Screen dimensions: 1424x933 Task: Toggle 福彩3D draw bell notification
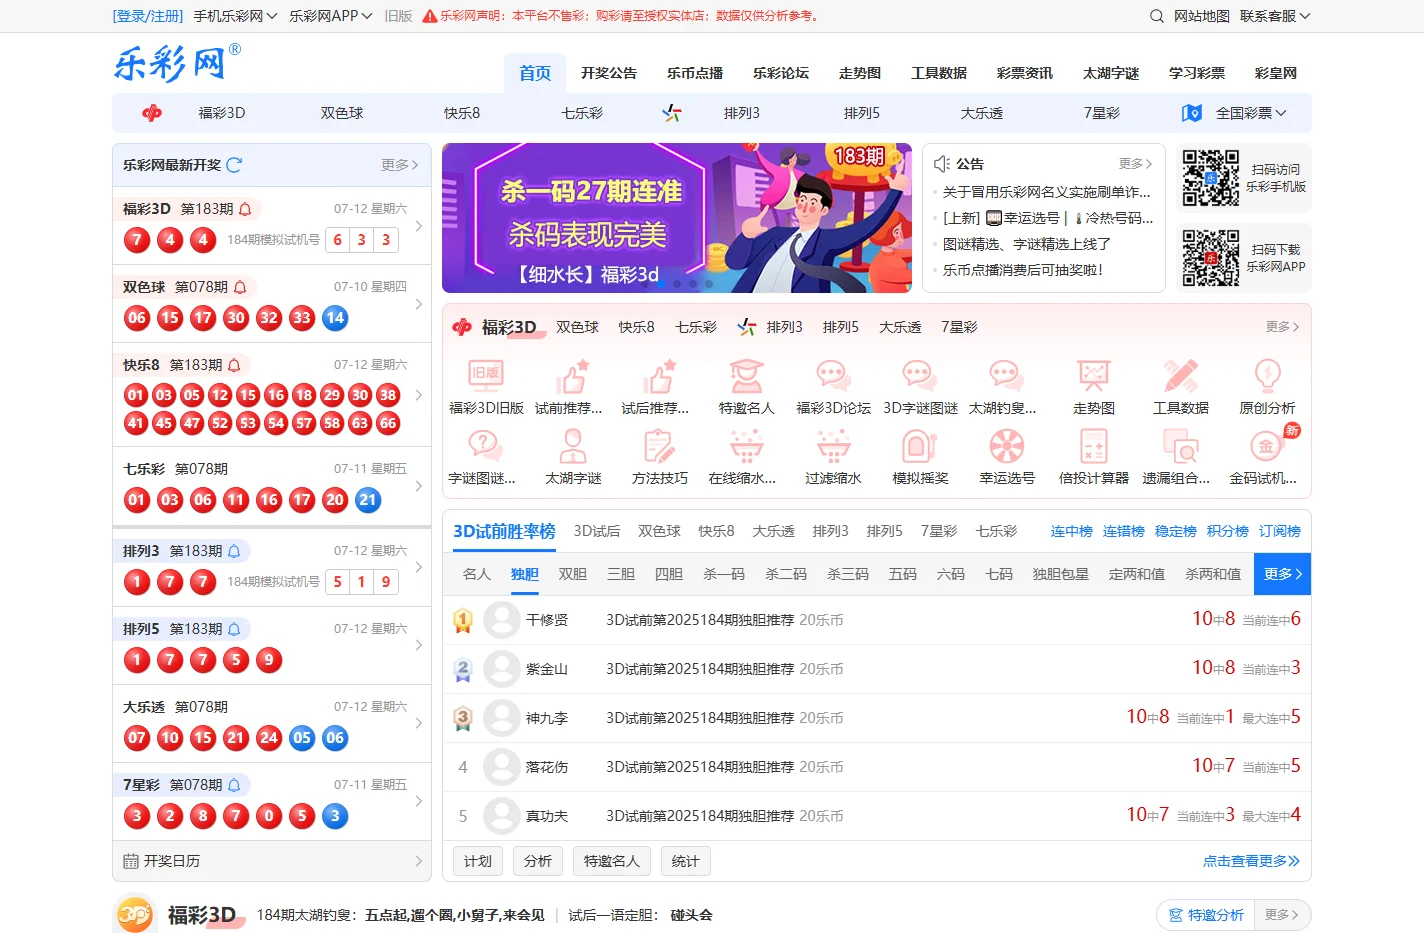245,209
